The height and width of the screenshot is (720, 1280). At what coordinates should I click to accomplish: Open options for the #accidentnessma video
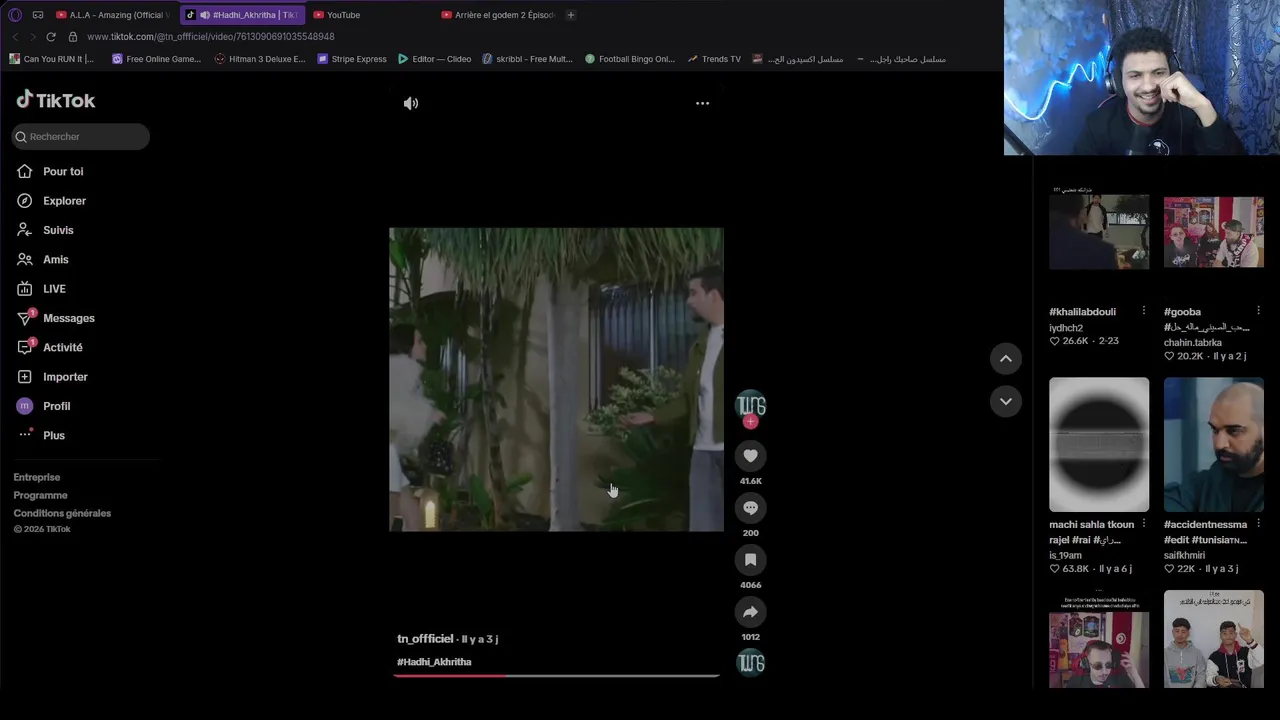tap(1258, 524)
